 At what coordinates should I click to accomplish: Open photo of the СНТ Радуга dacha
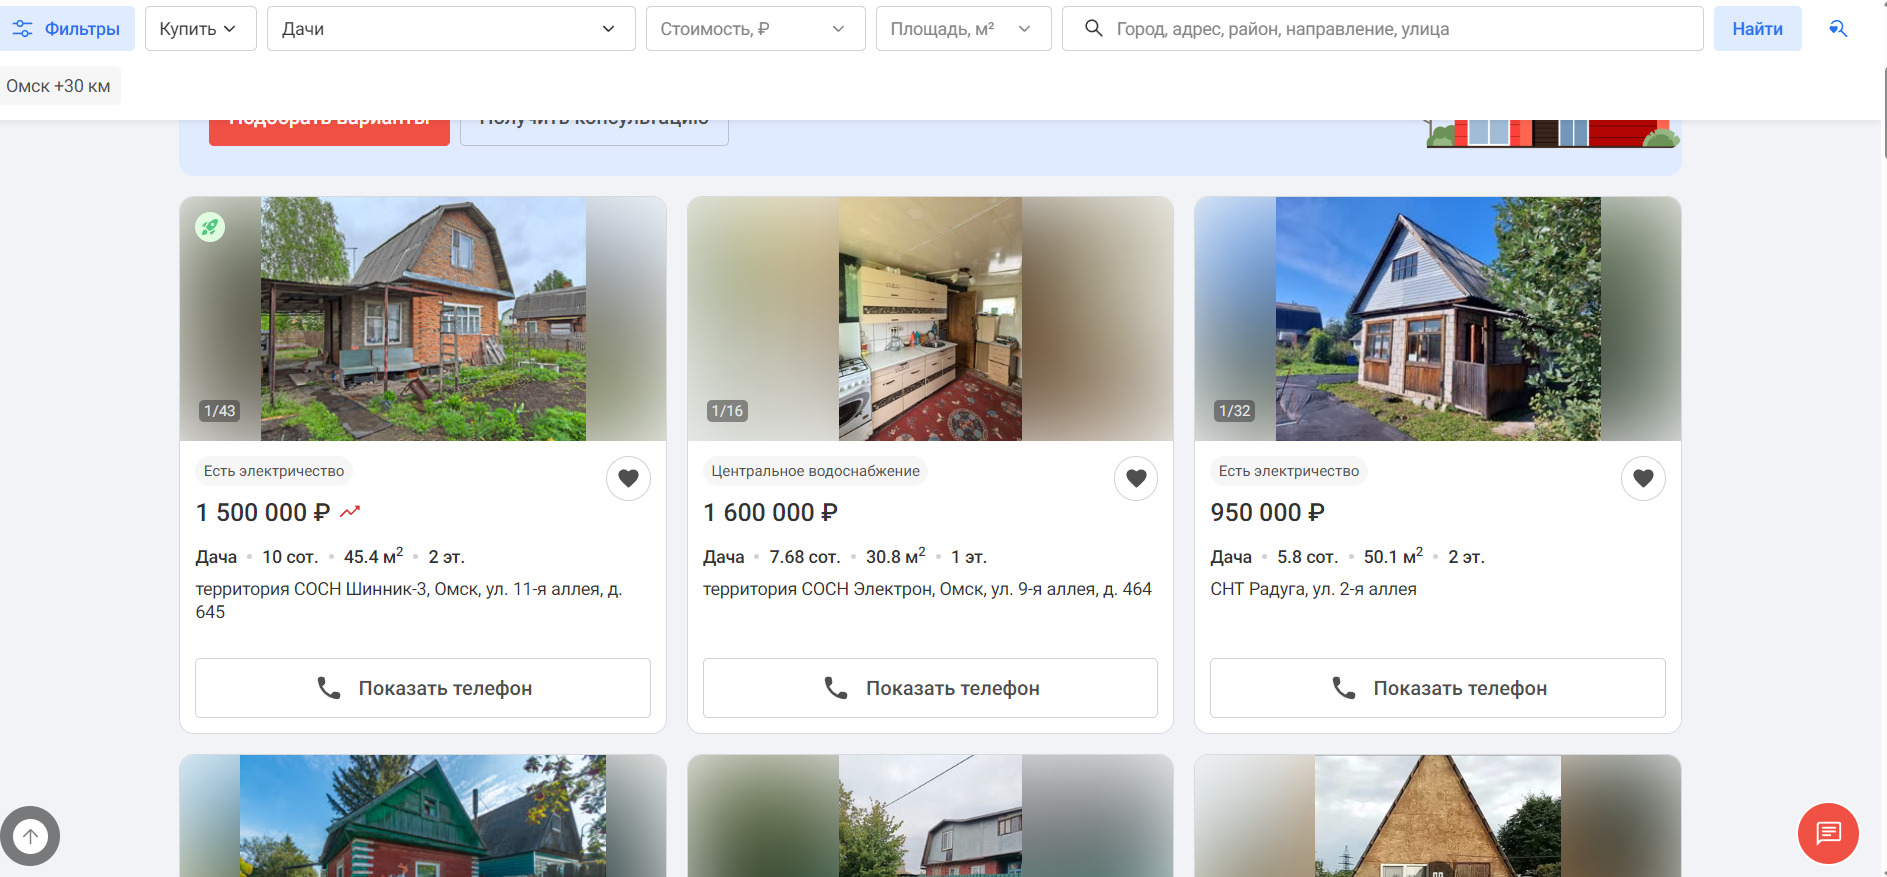coord(1438,319)
